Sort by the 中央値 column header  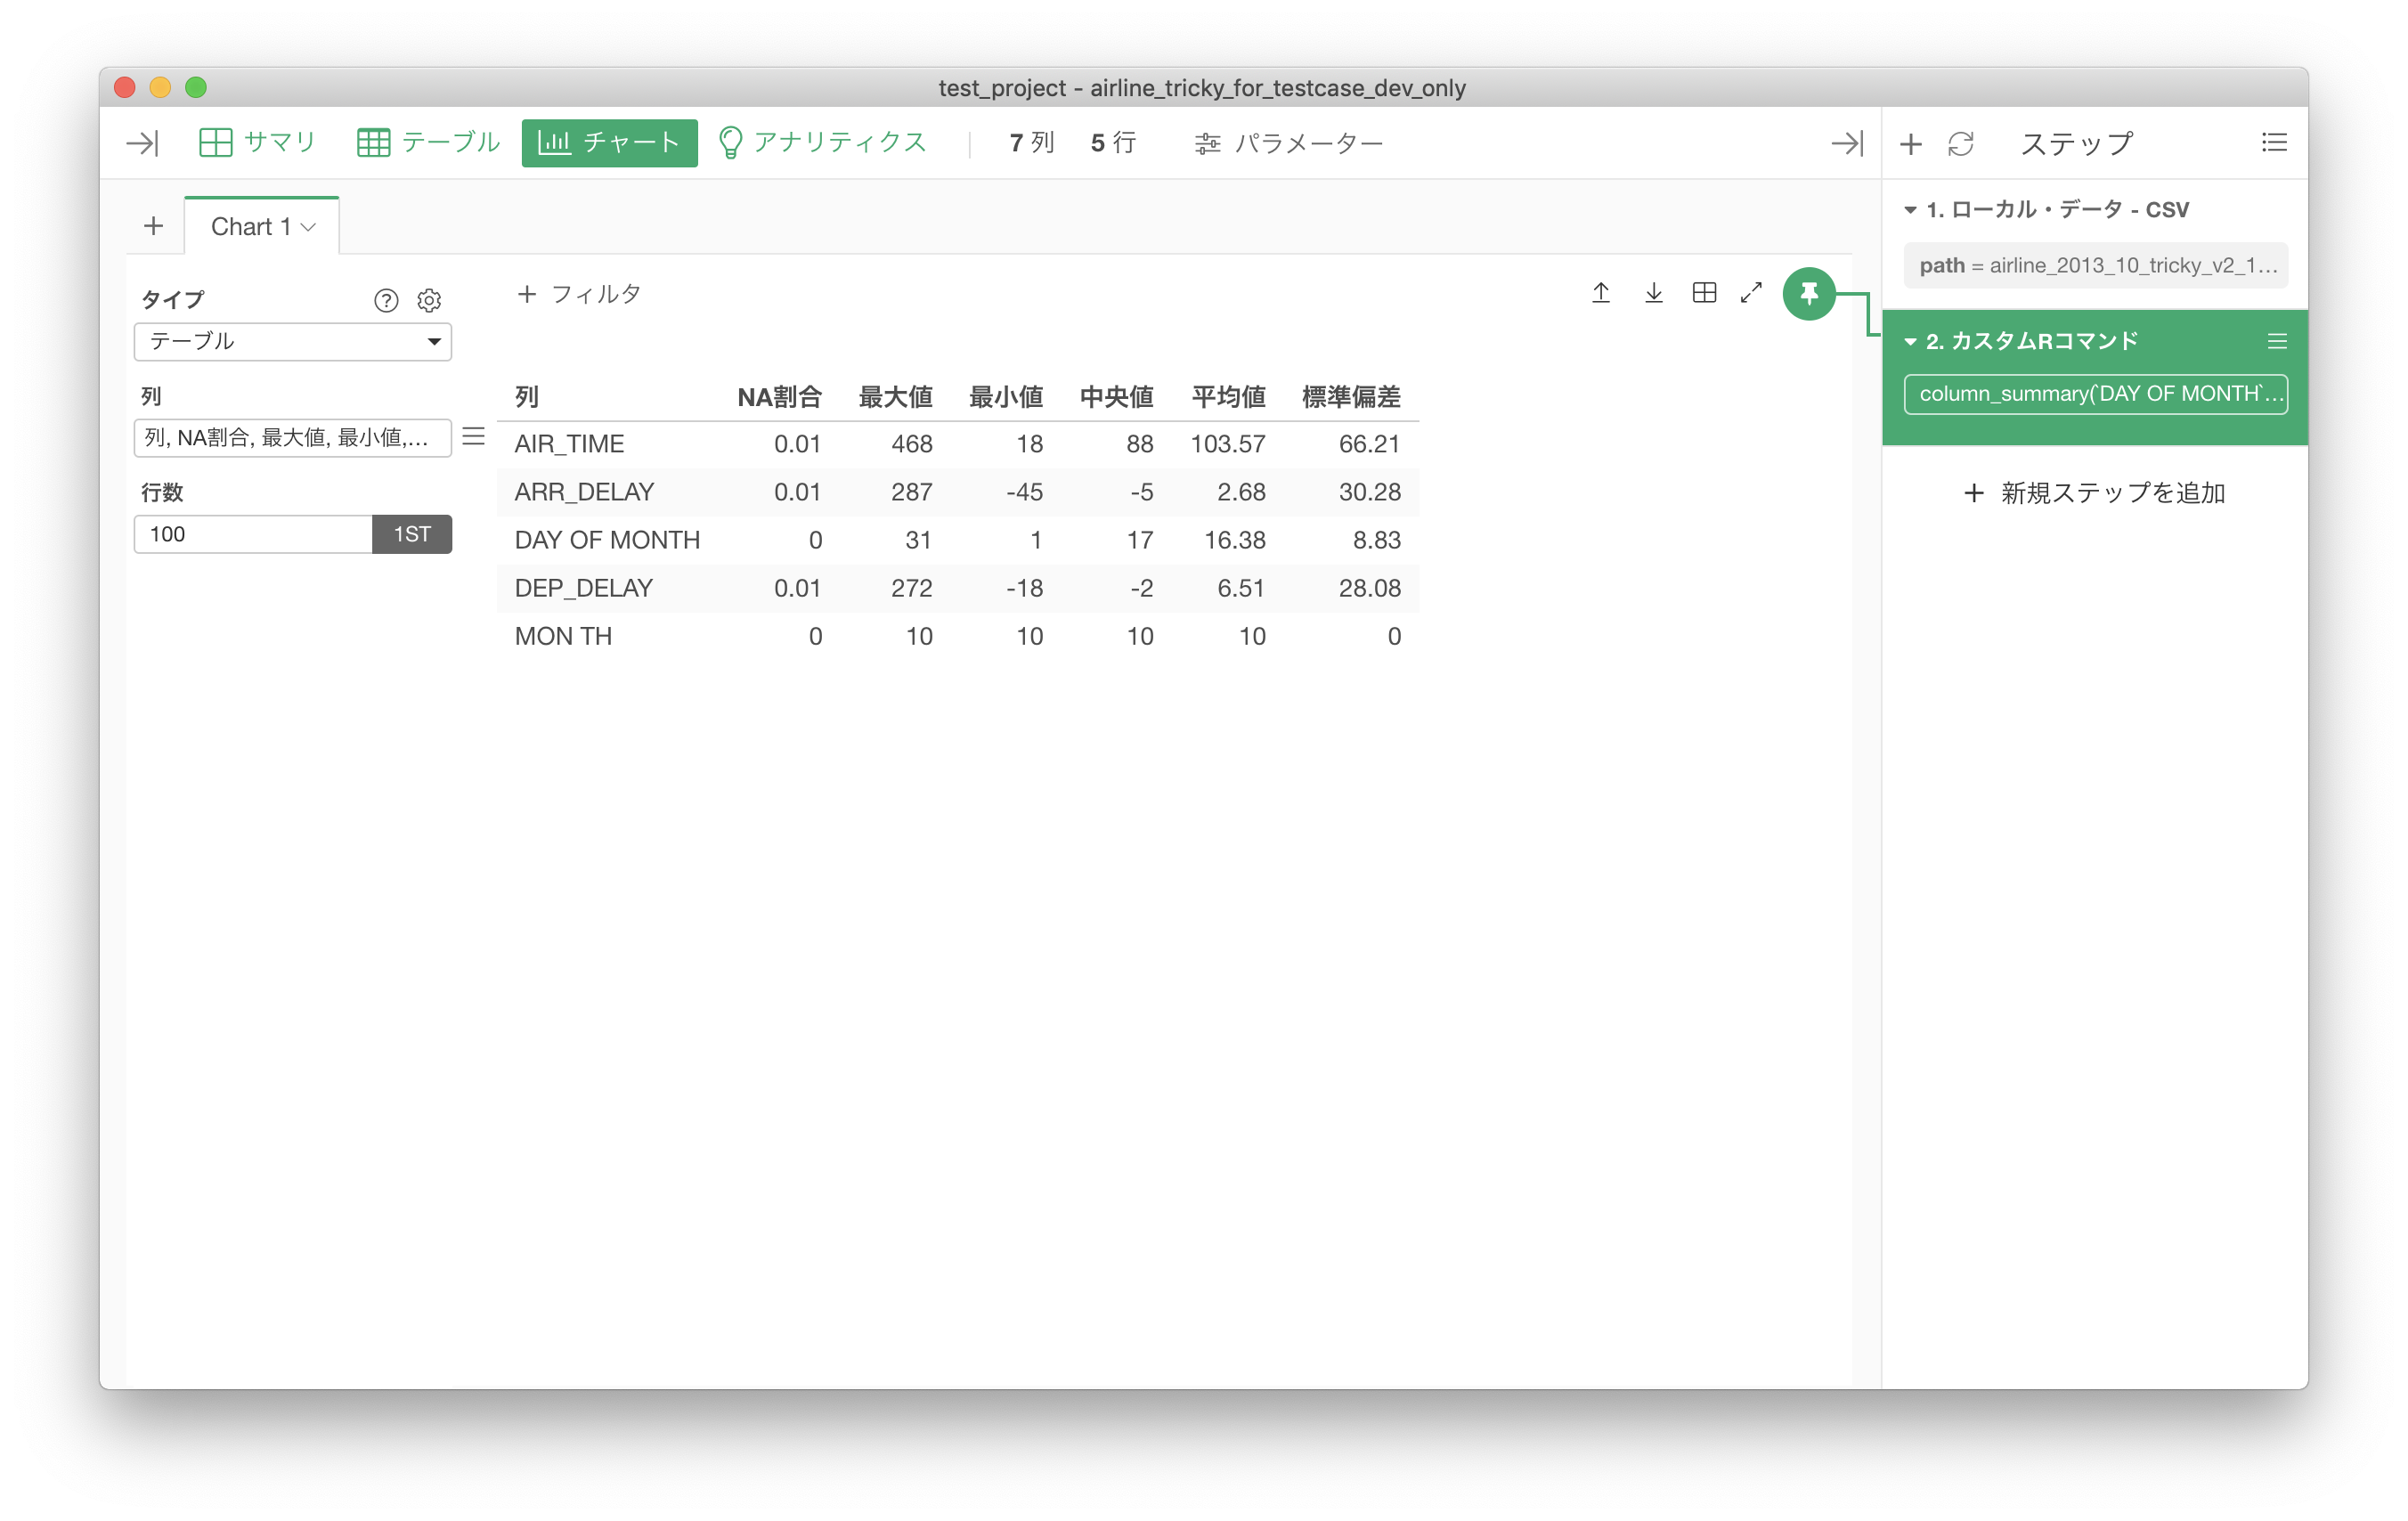[1117, 397]
